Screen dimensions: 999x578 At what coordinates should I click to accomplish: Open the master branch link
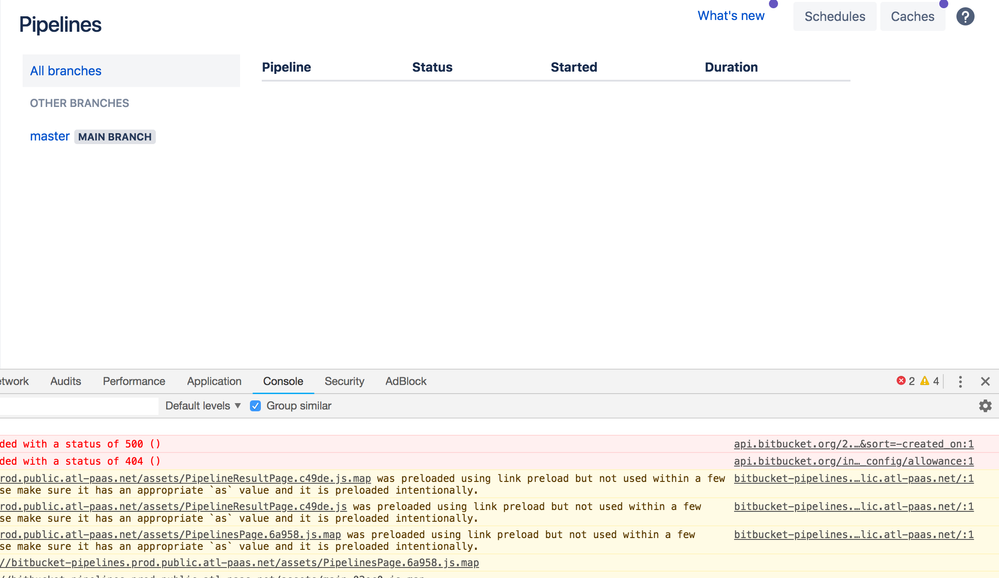point(50,136)
